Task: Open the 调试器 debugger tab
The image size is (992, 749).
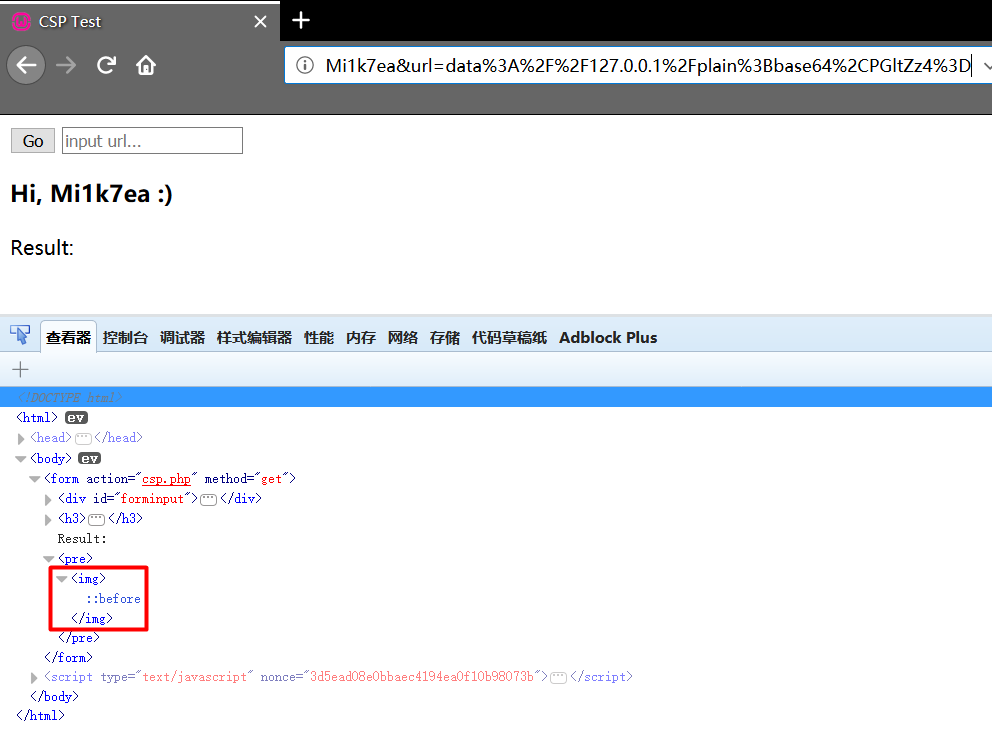Action: pos(182,338)
